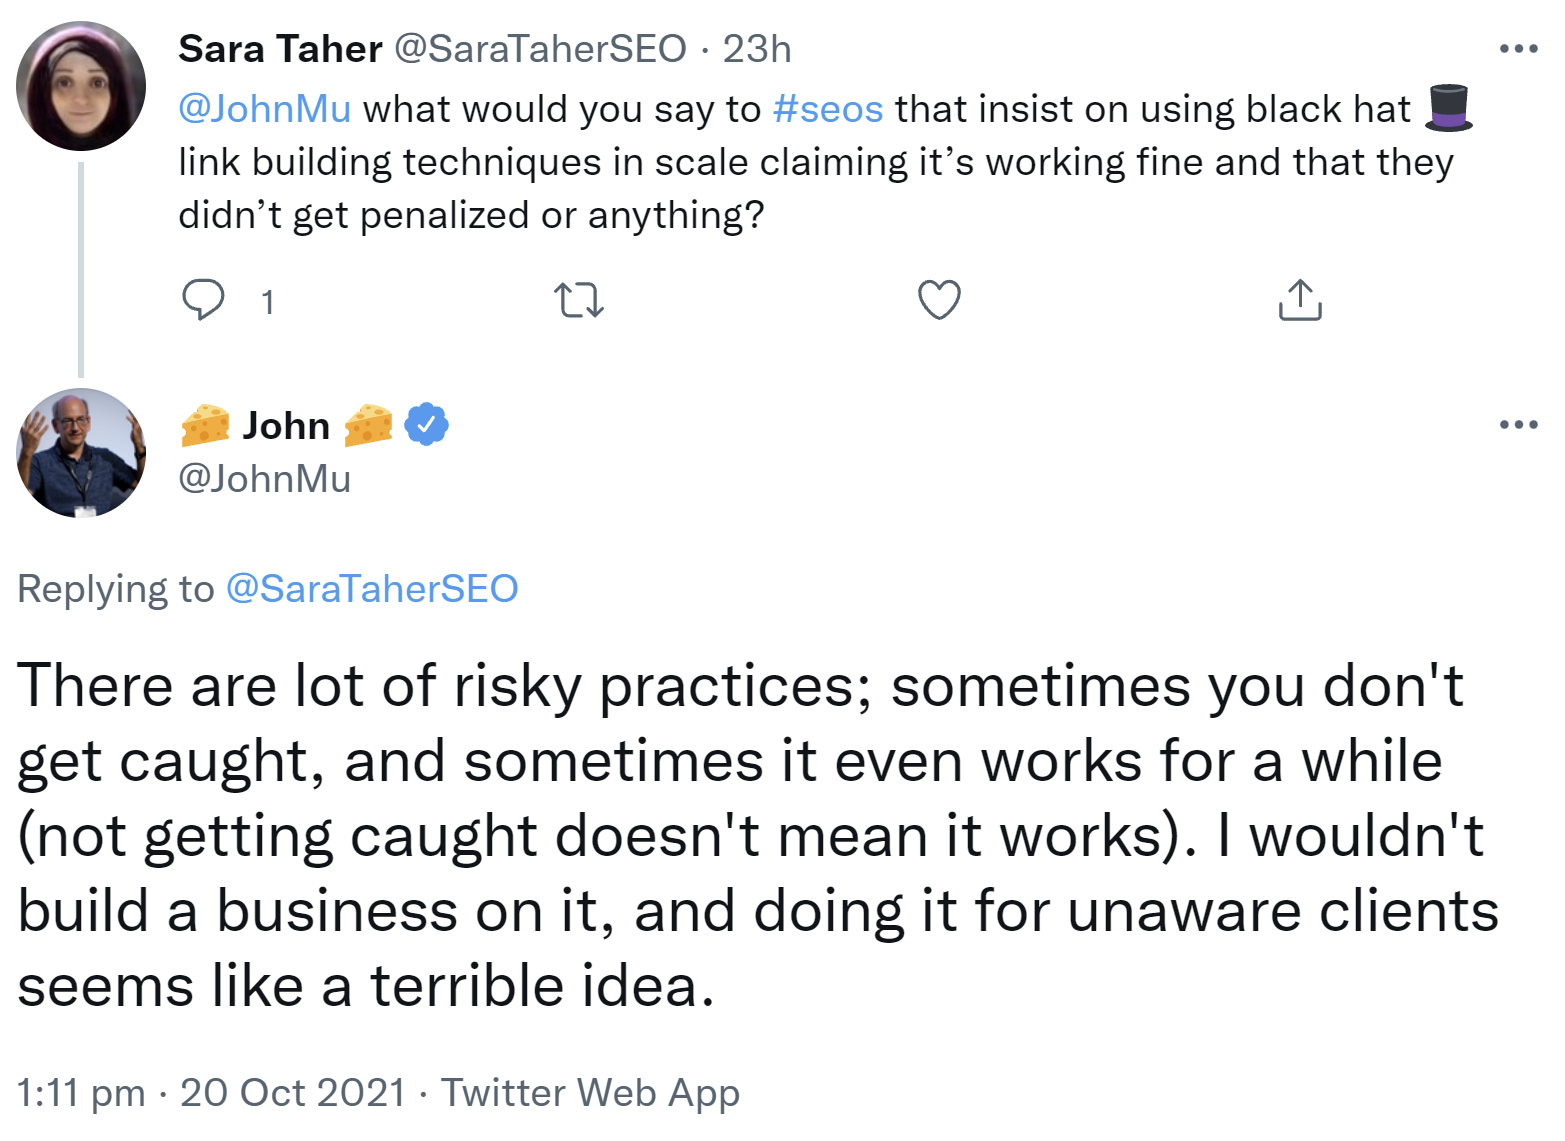Open the share icon on Sara's tweet

tap(1299, 299)
